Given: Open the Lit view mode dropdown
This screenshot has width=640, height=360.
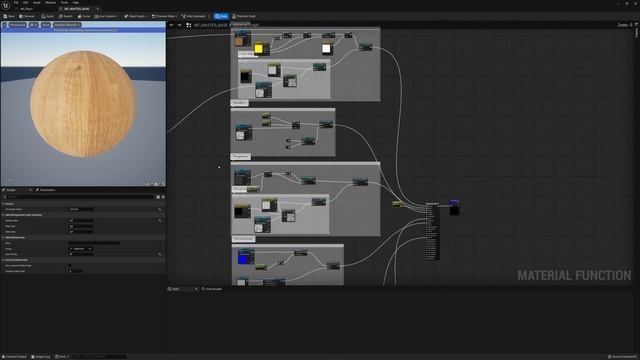Looking at the screenshot, I should point(33,25).
